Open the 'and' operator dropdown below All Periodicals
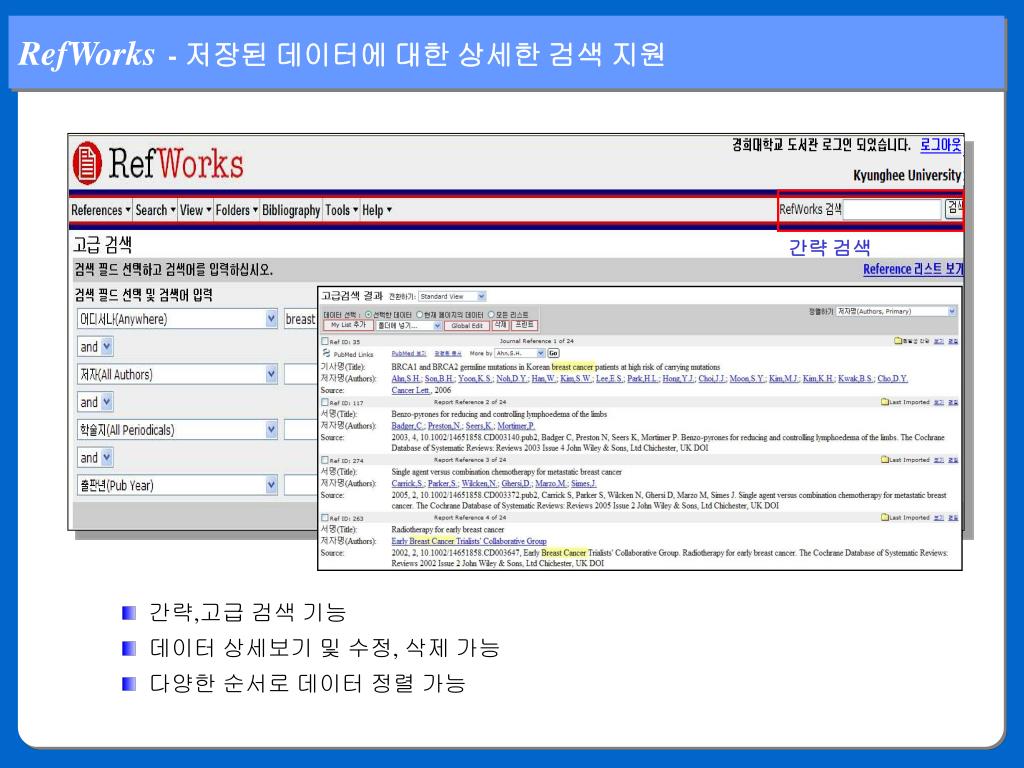Screen dimensions: 1024x768 pyautogui.click(x=95, y=457)
